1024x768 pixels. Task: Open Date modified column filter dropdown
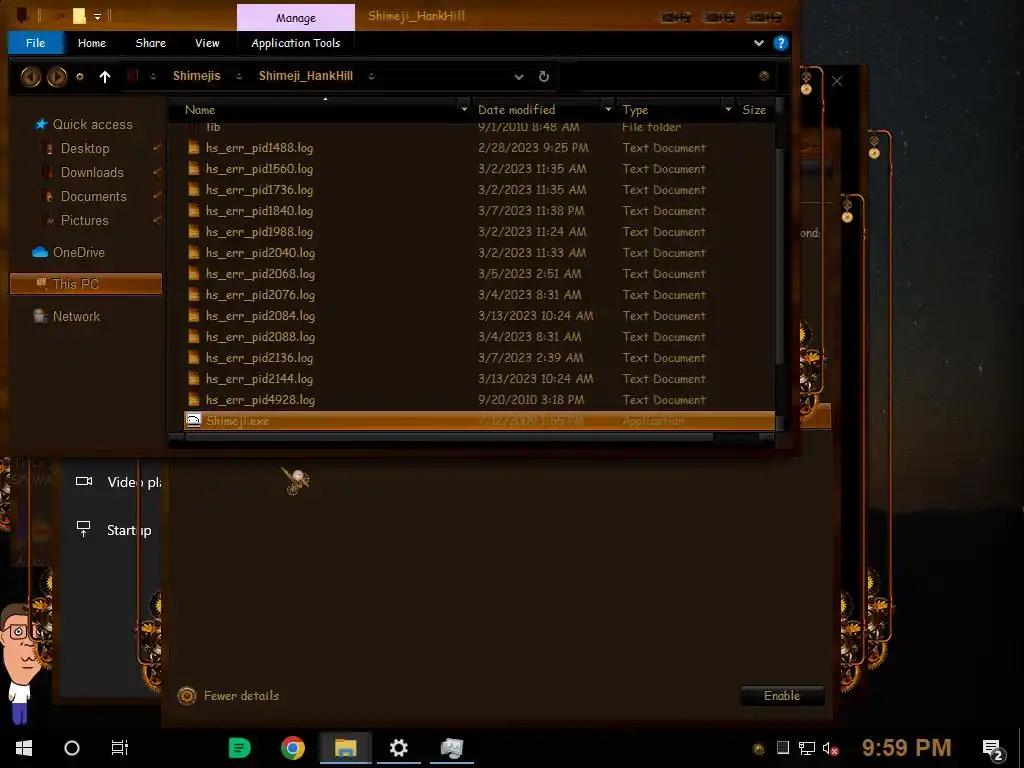point(608,110)
